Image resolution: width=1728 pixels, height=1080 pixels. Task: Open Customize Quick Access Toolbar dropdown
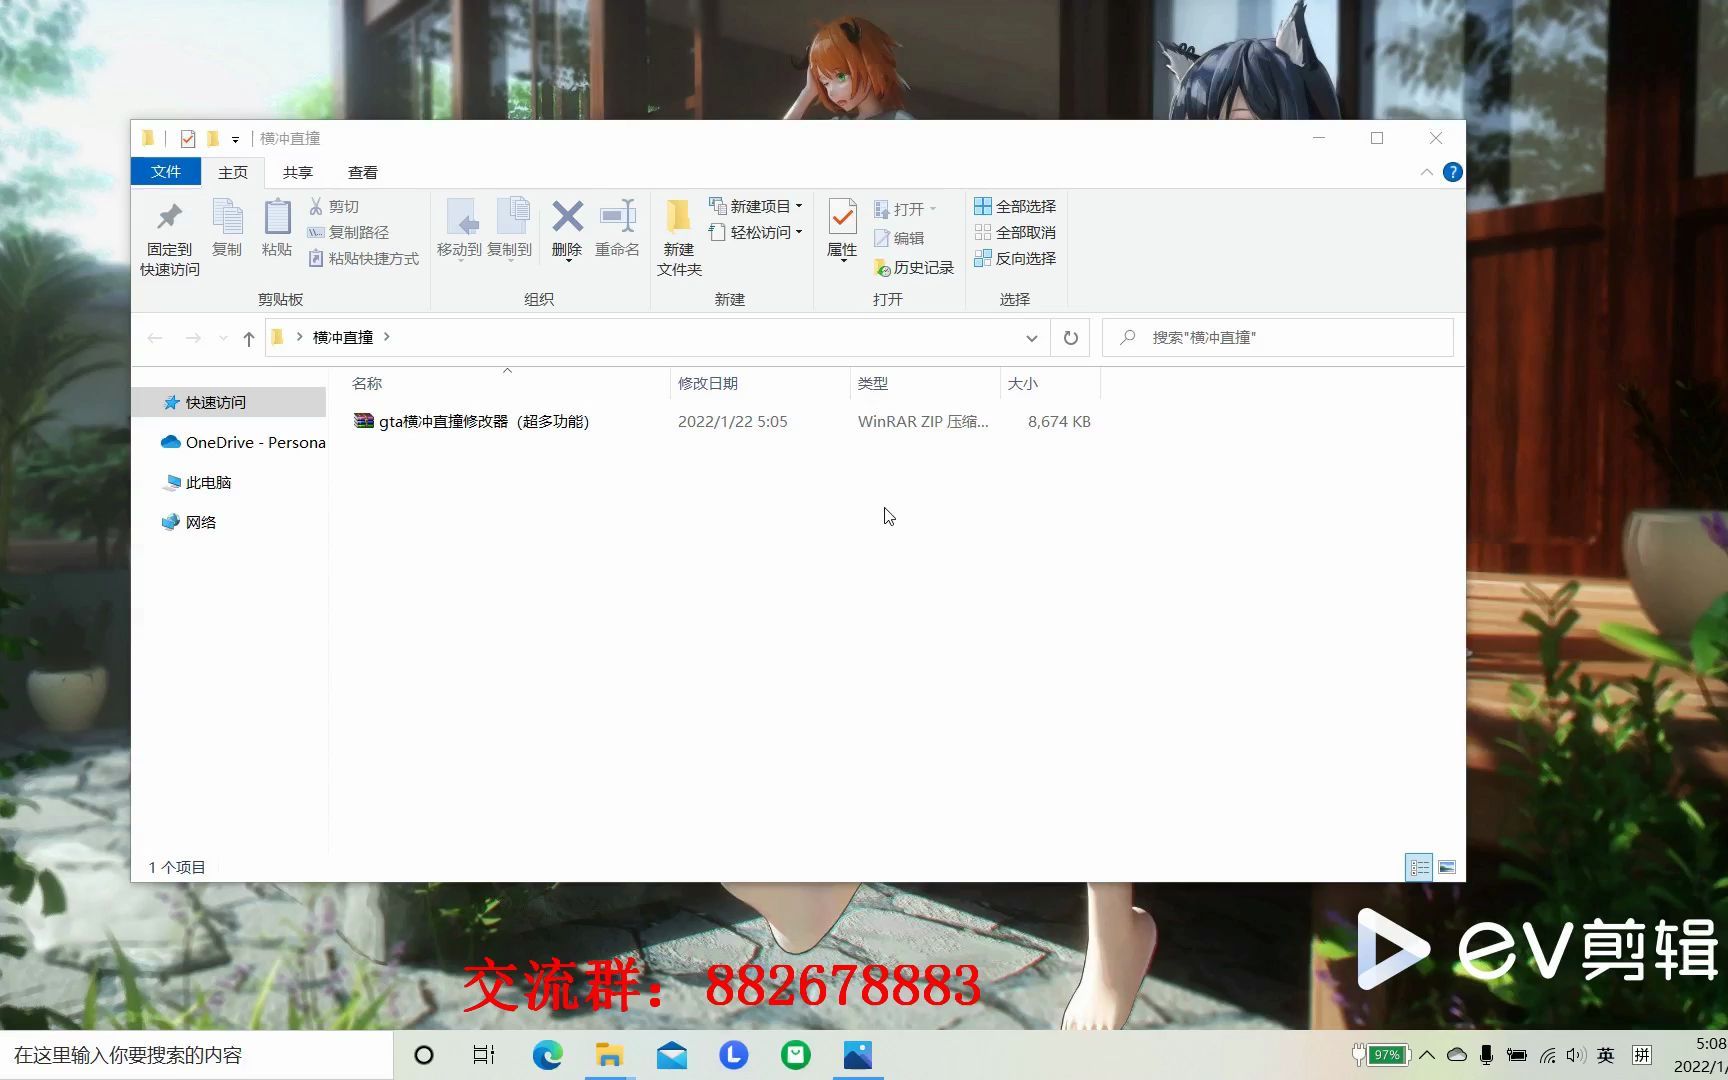coord(235,139)
